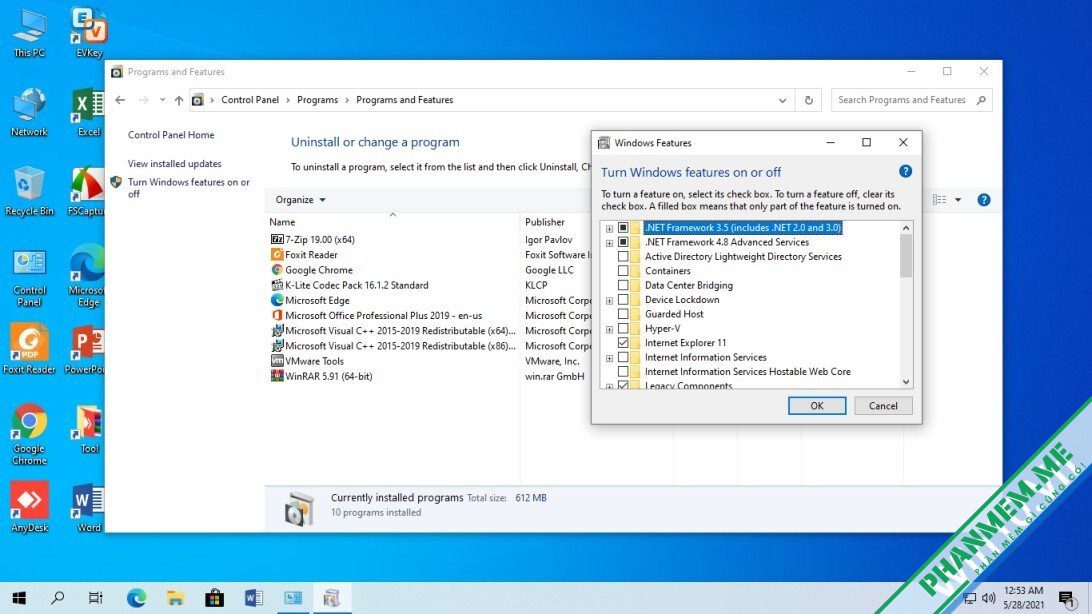Enable Device Lockdown checkbox
Image resolution: width=1092 pixels, height=614 pixels.
(x=623, y=299)
